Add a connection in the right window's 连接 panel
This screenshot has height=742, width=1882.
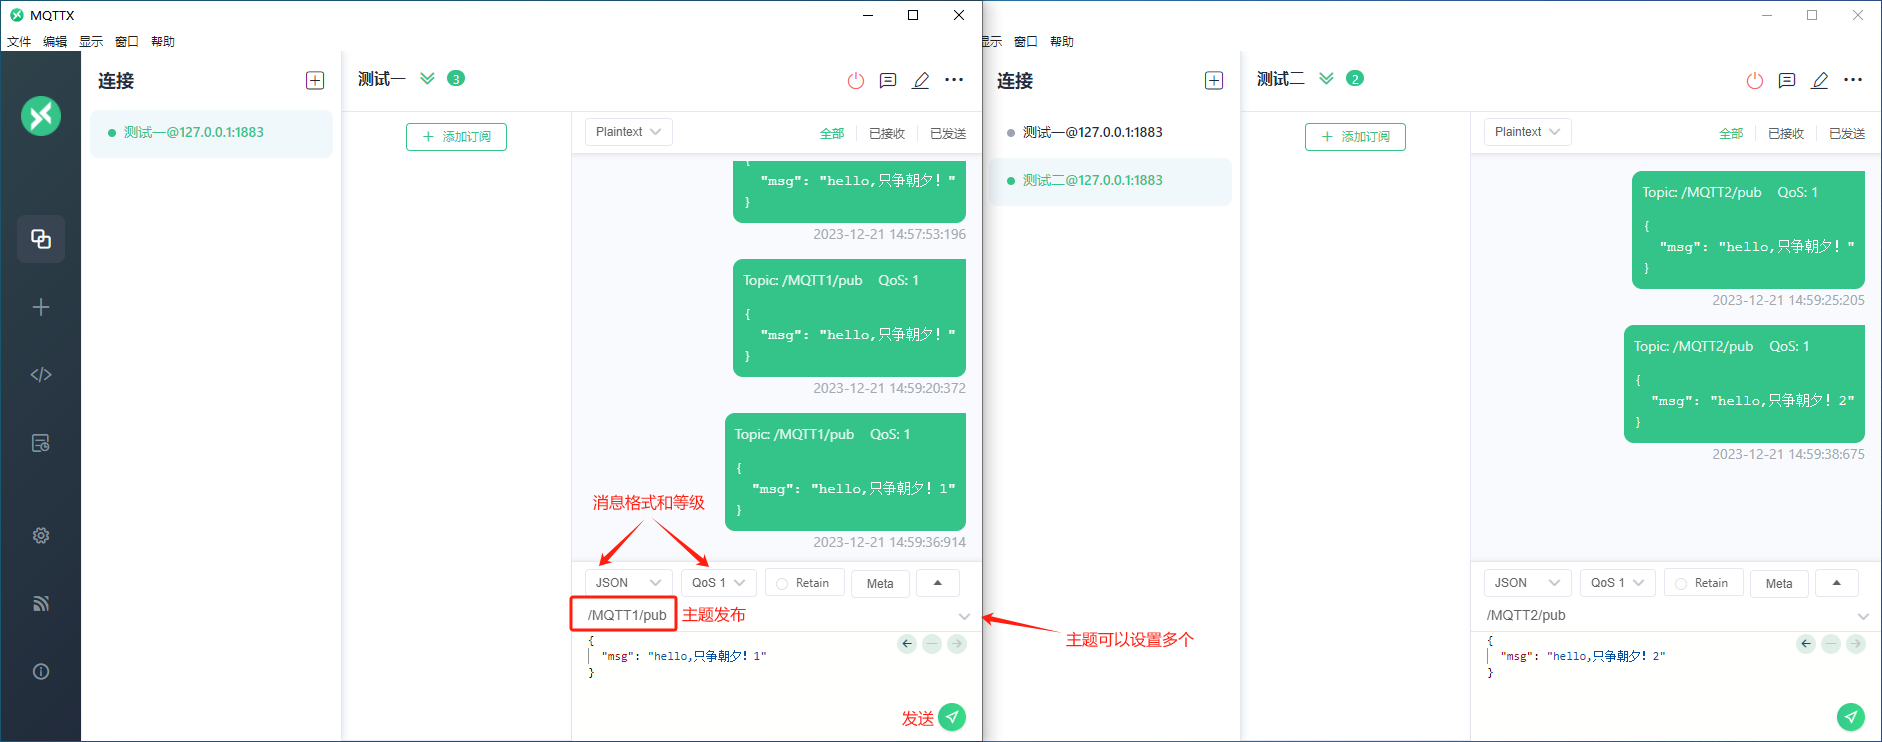(x=1214, y=81)
